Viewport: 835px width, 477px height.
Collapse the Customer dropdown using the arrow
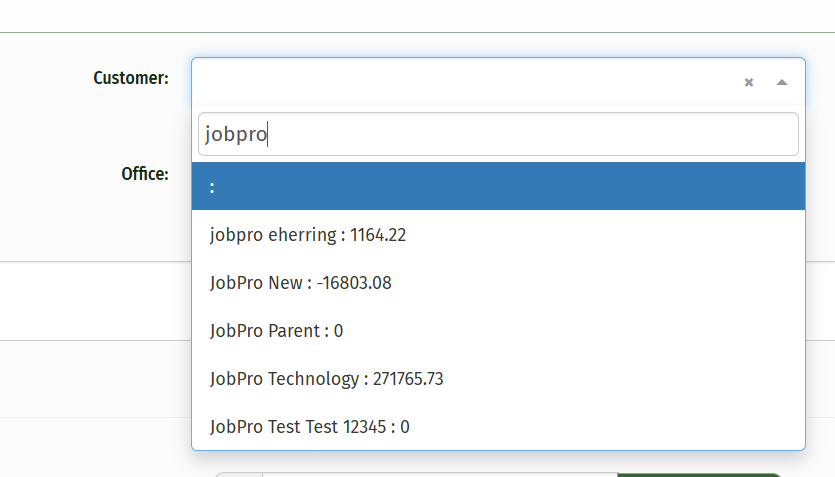click(x=782, y=82)
